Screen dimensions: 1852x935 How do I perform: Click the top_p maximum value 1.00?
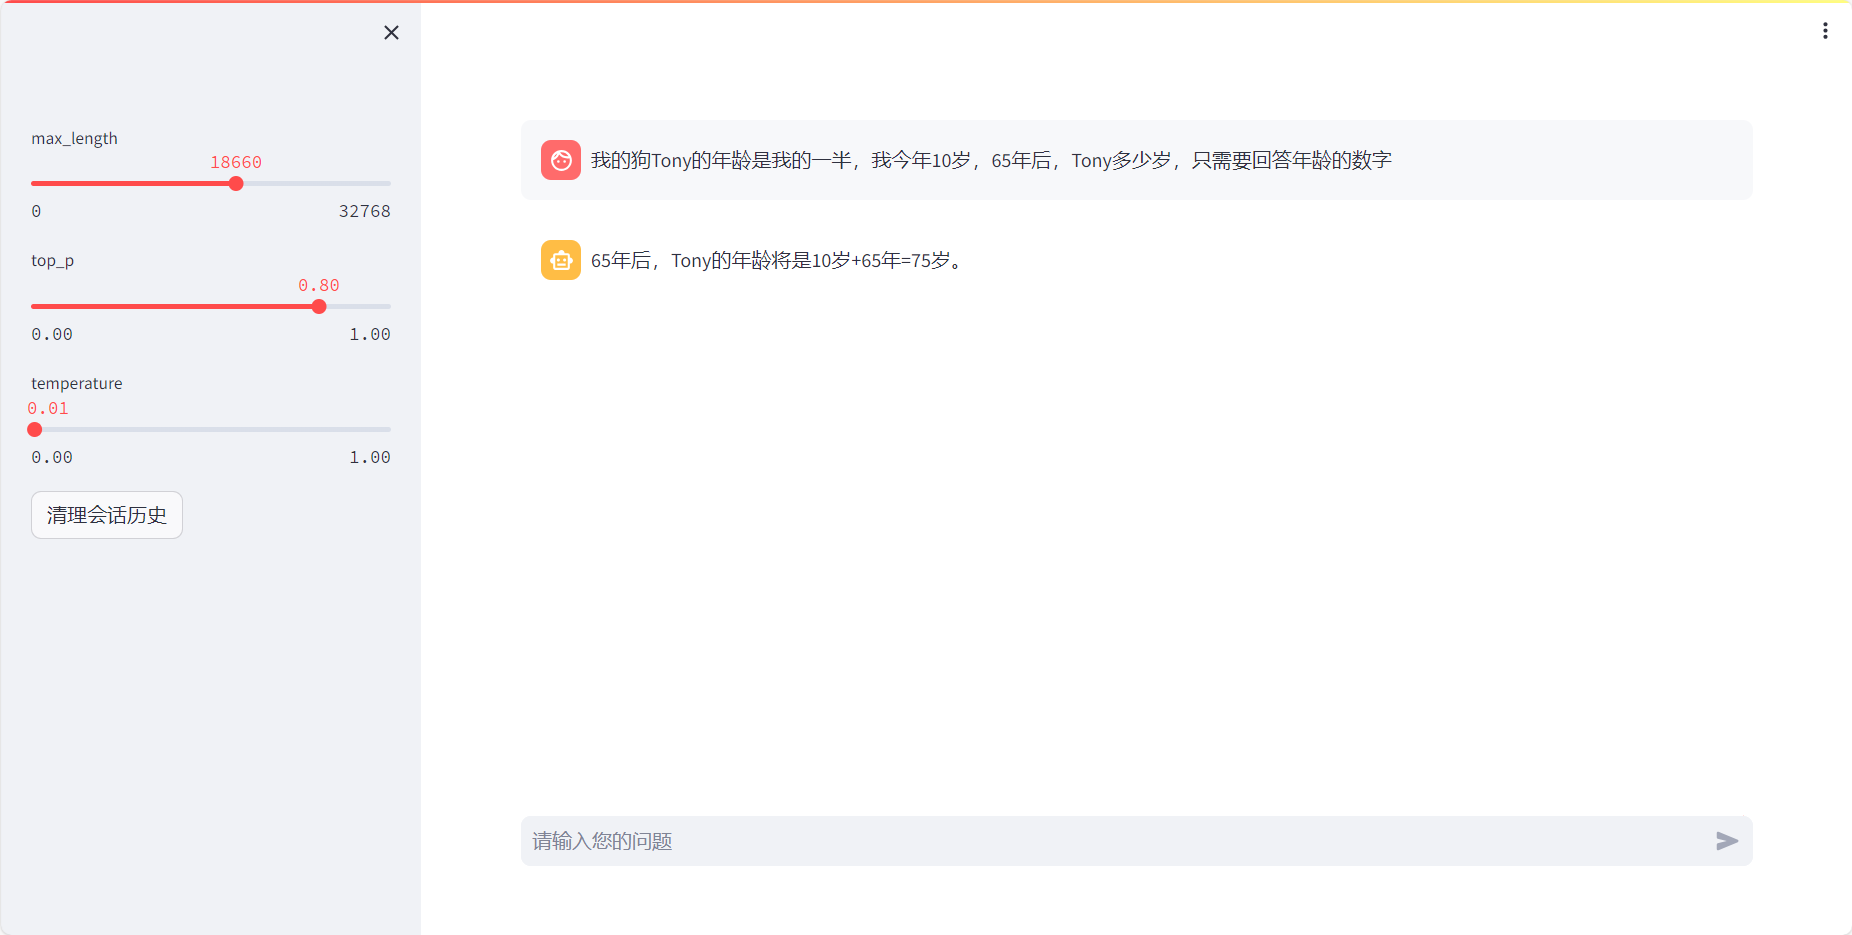tap(369, 334)
